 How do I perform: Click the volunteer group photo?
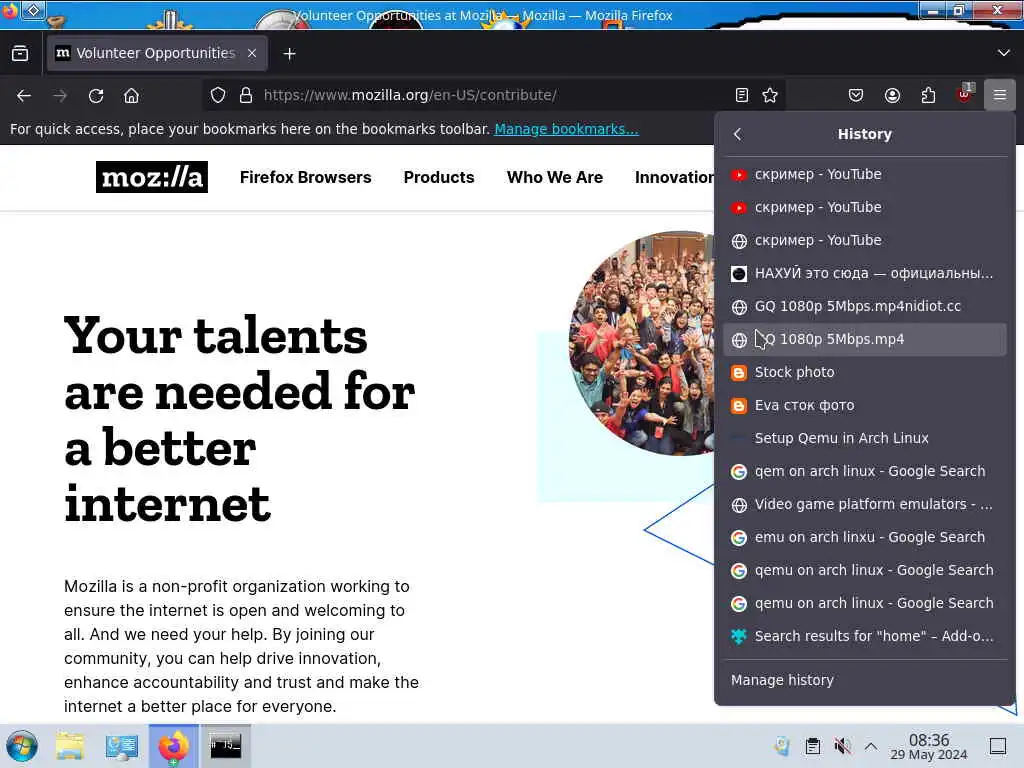tap(643, 343)
